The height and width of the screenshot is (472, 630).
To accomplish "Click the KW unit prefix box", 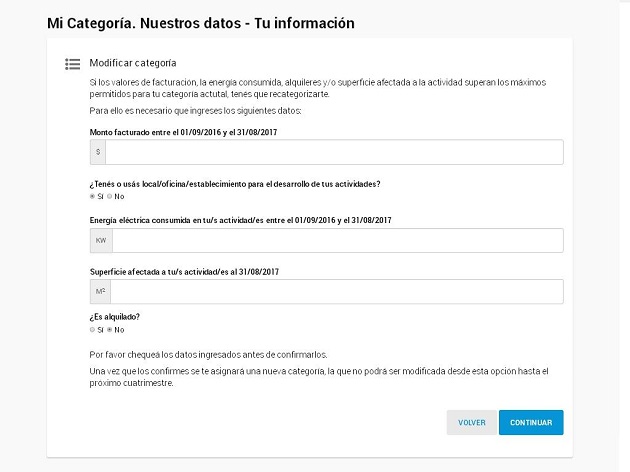I will [101, 241].
